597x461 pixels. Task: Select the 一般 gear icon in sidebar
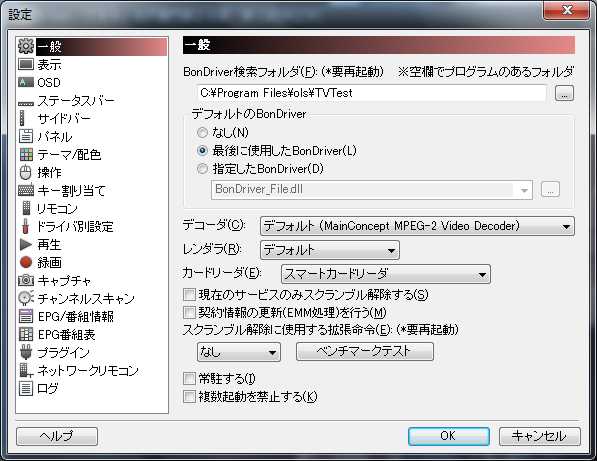pos(26,46)
